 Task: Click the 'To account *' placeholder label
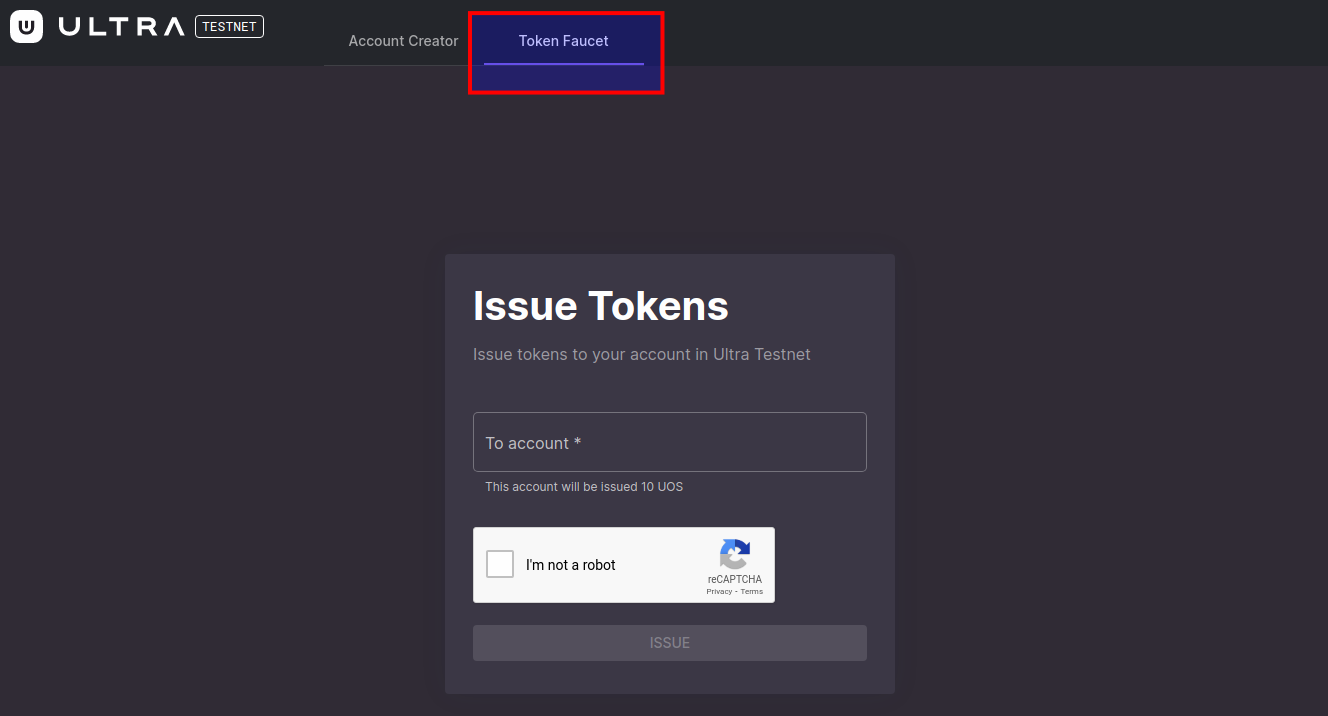coord(533,443)
